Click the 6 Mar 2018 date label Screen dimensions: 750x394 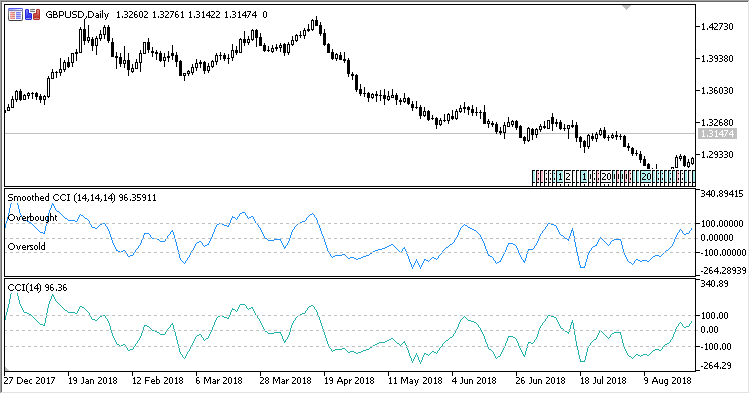click(x=219, y=381)
